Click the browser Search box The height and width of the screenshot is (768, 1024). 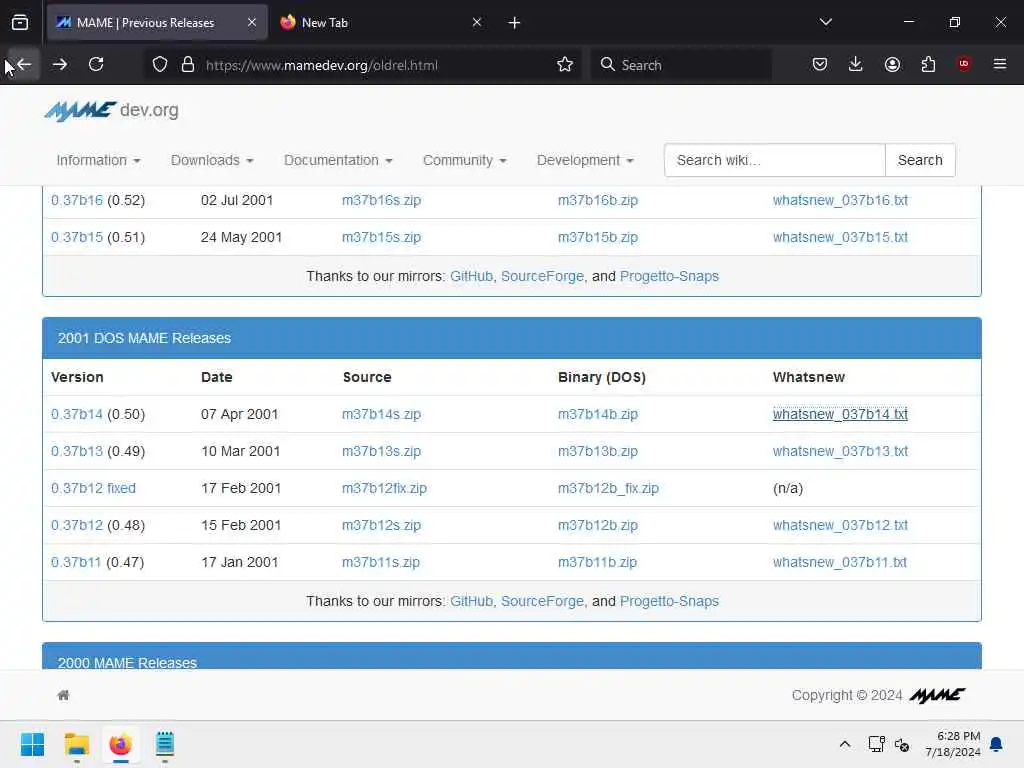[x=680, y=65]
